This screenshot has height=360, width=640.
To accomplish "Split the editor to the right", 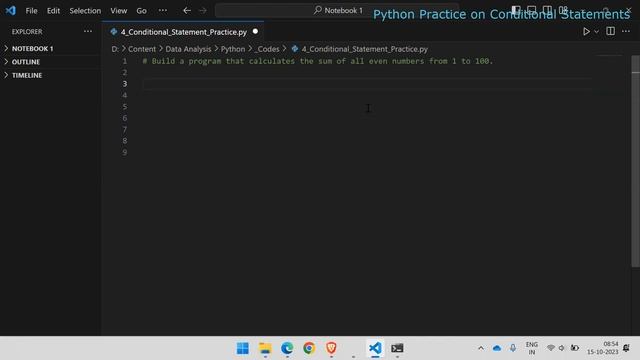I will (610, 31).
